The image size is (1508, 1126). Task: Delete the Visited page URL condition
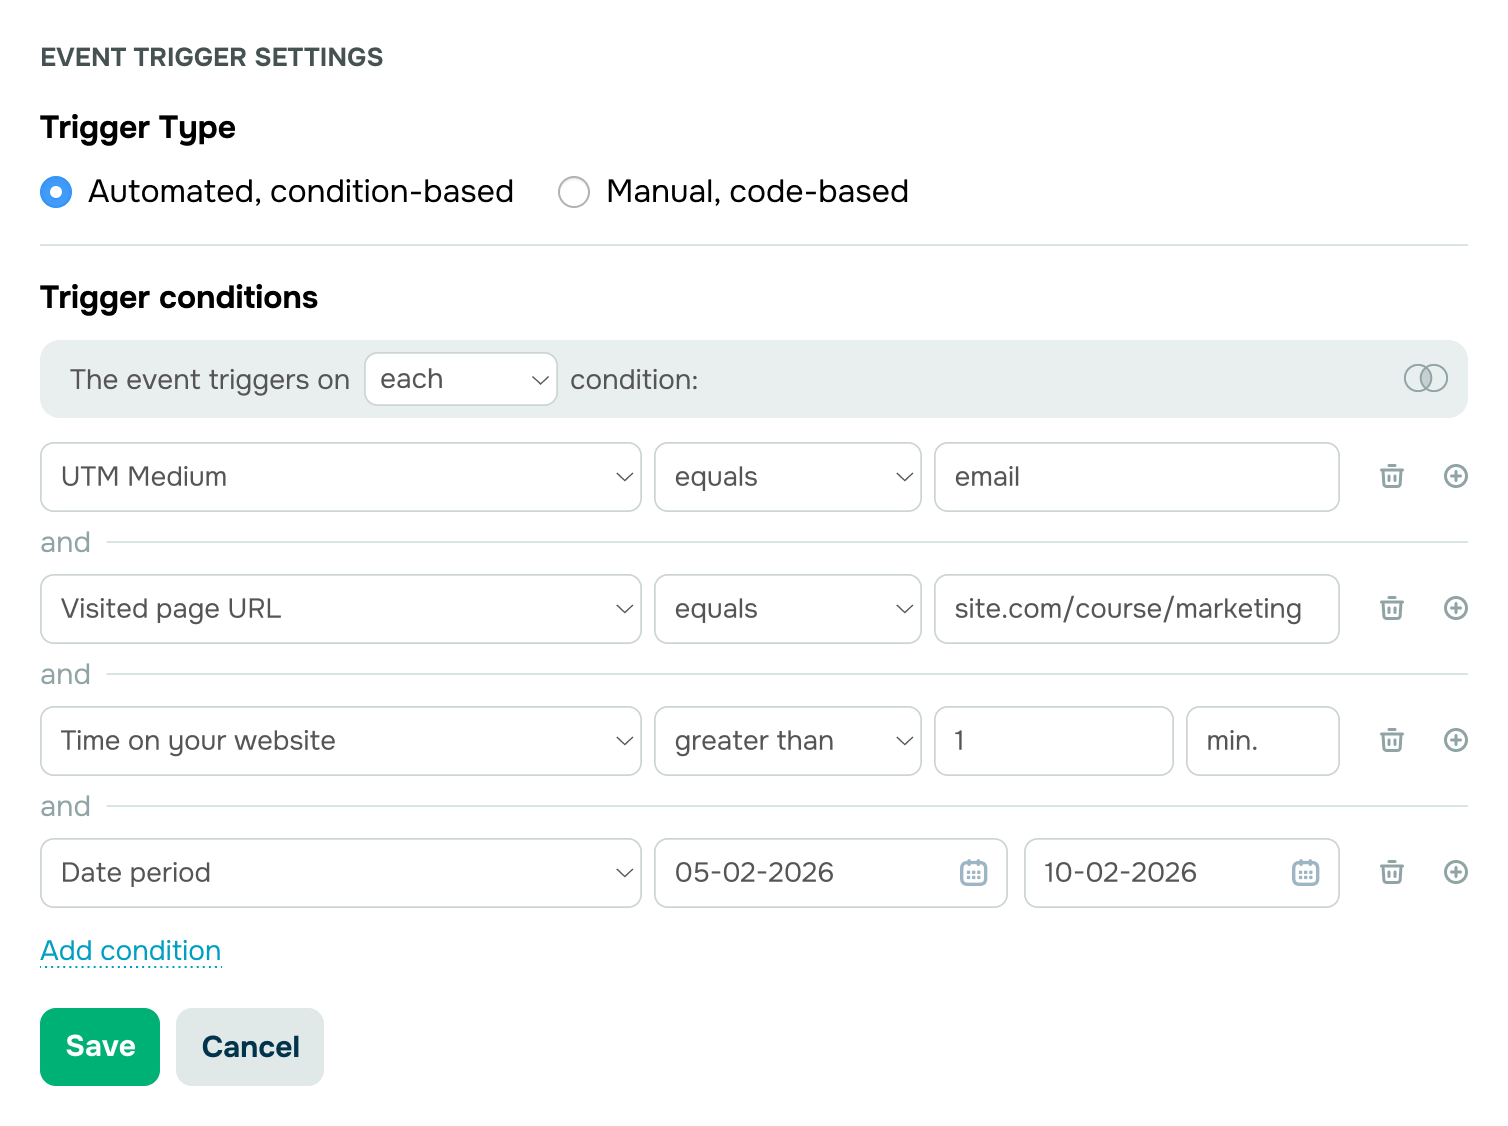[1391, 609]
